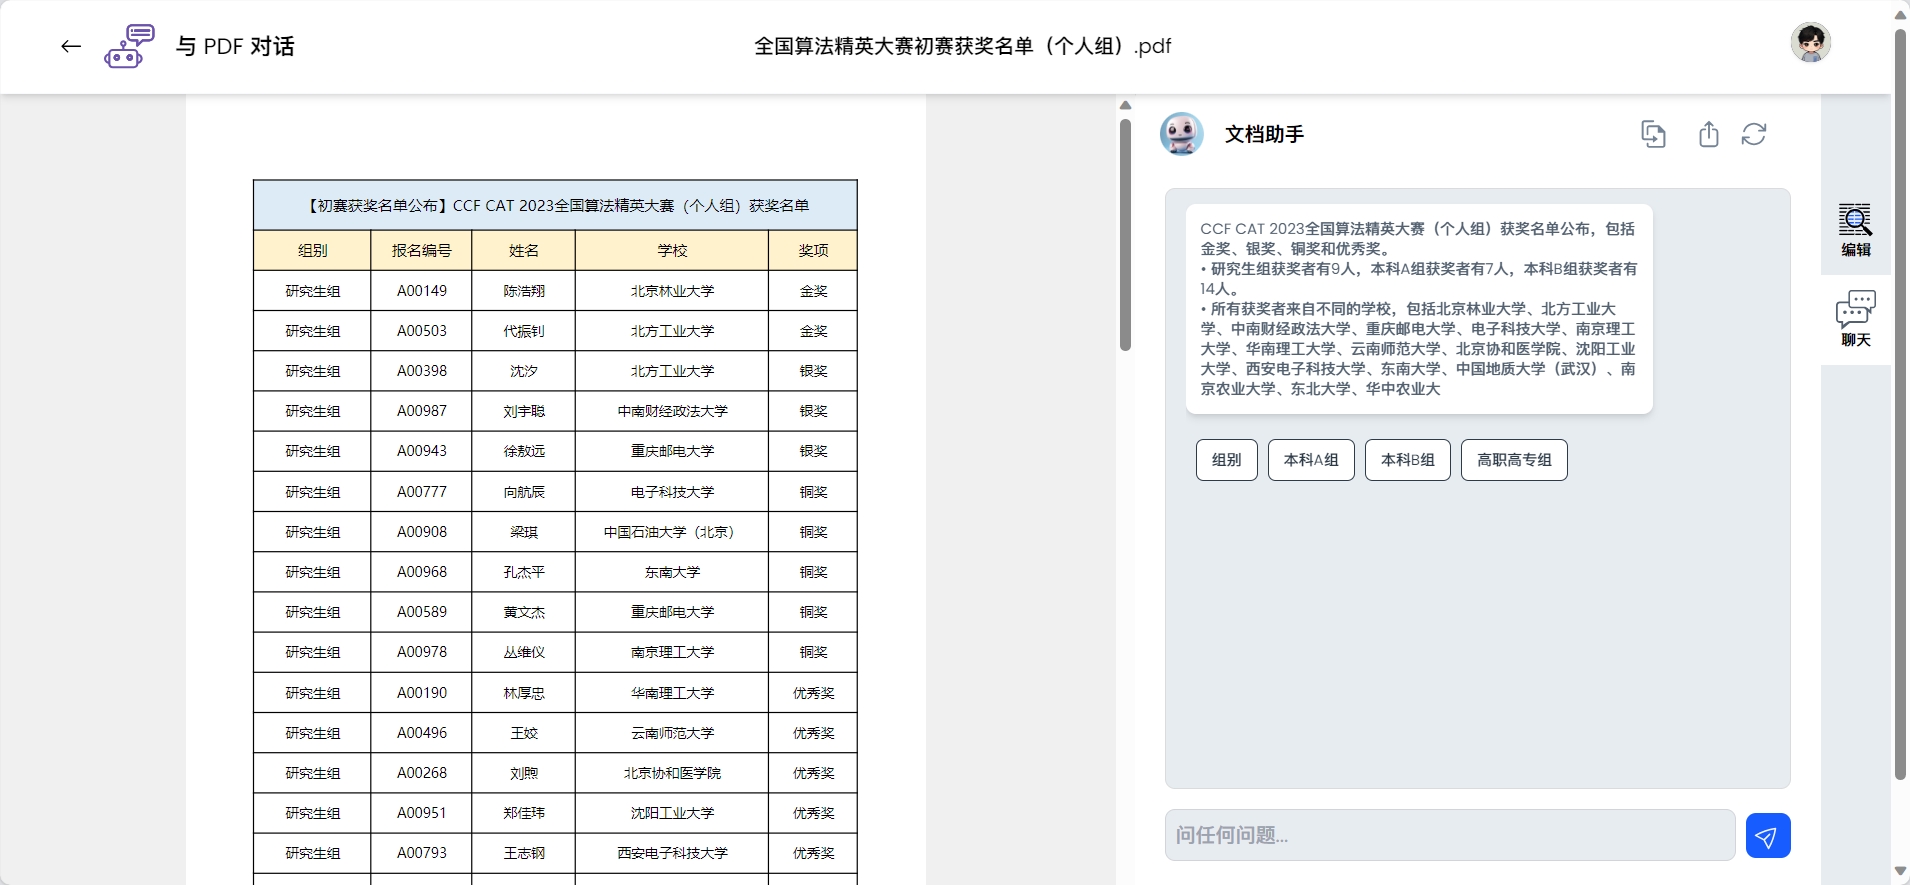Click cell A00149 in the table
This screenshot has width=1910, height=885.
(x=421, y=291)
